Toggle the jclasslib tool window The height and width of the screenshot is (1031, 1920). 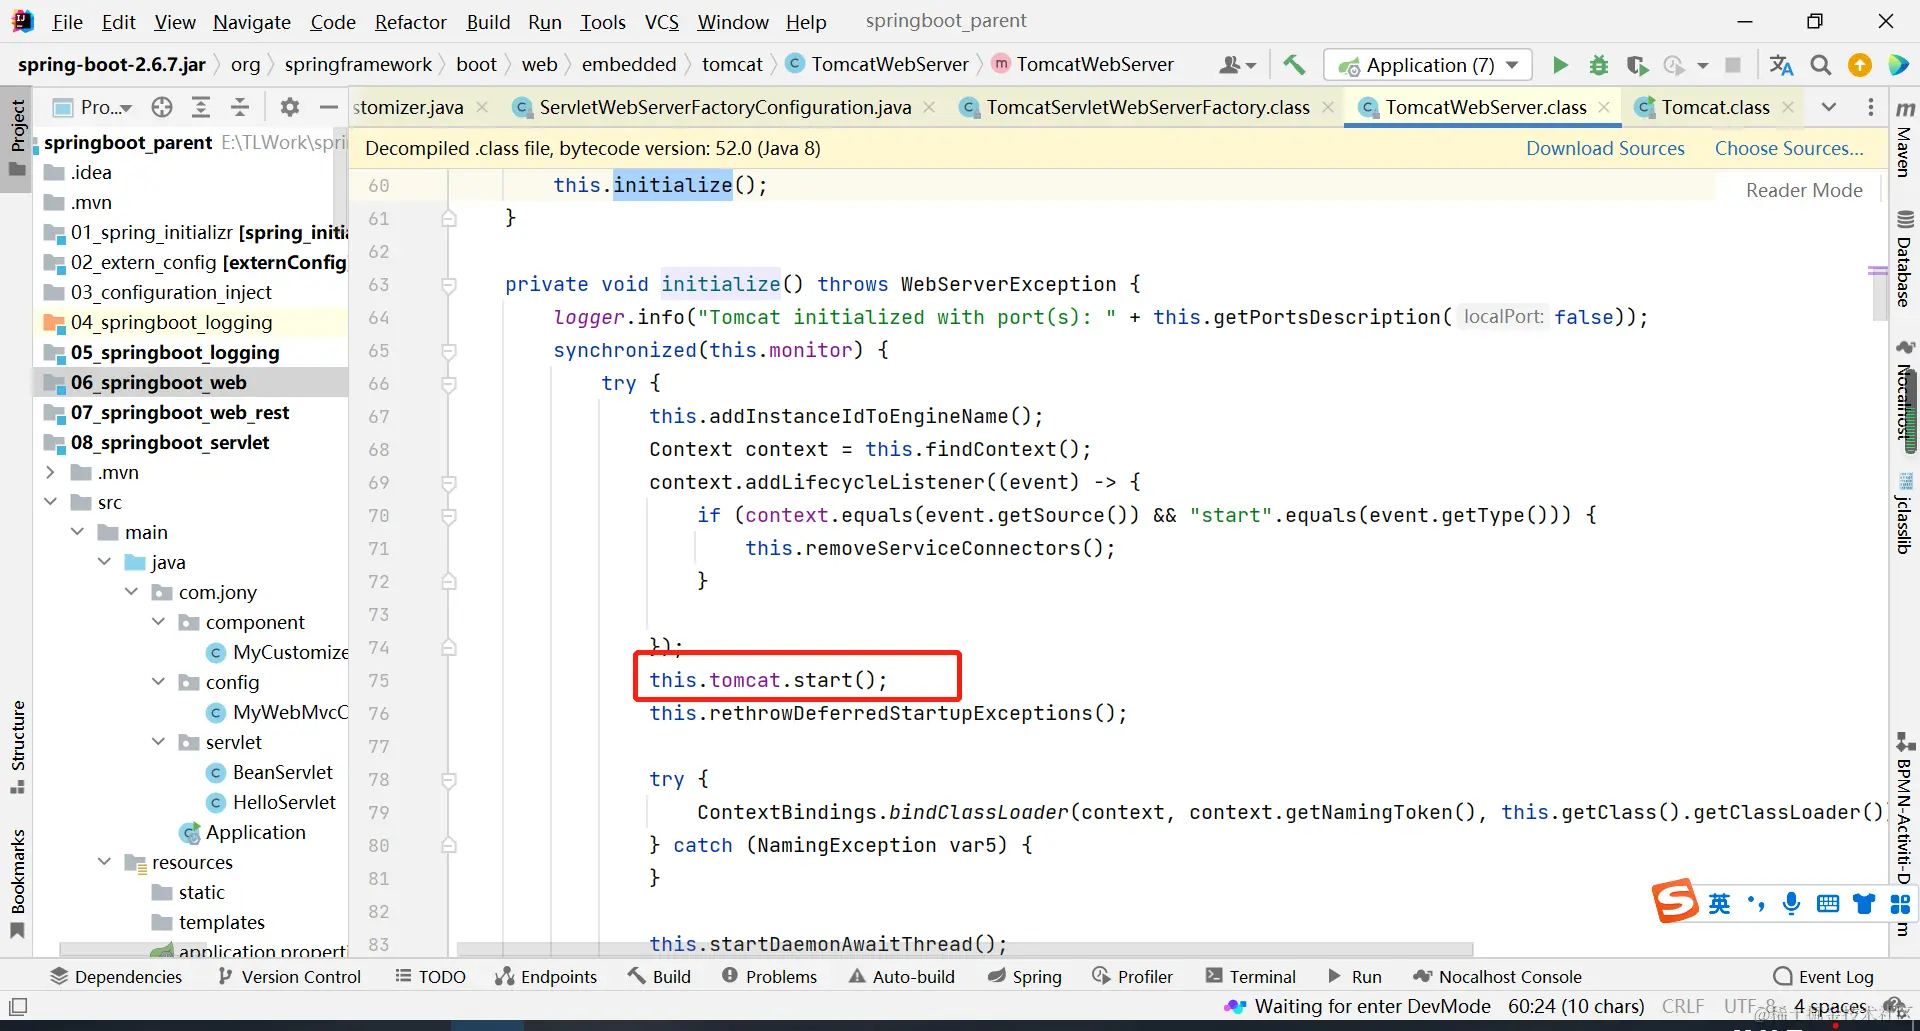point(1905,512)
